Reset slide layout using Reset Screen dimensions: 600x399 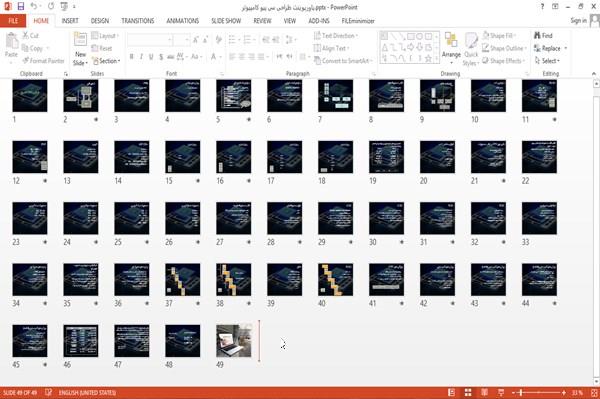[102, 48]
